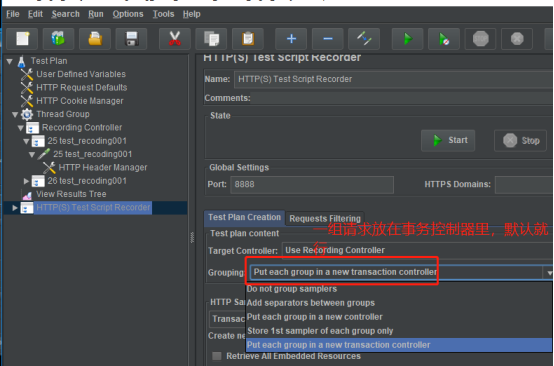Click the HTTPS Domains input field
The image size is (554, 366).
pyautogui.click(x=524, y=185)
